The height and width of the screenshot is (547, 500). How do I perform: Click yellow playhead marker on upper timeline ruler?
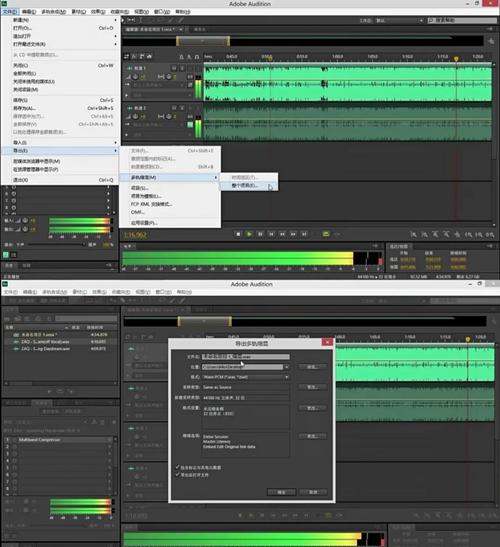click(x=456, y=59)
